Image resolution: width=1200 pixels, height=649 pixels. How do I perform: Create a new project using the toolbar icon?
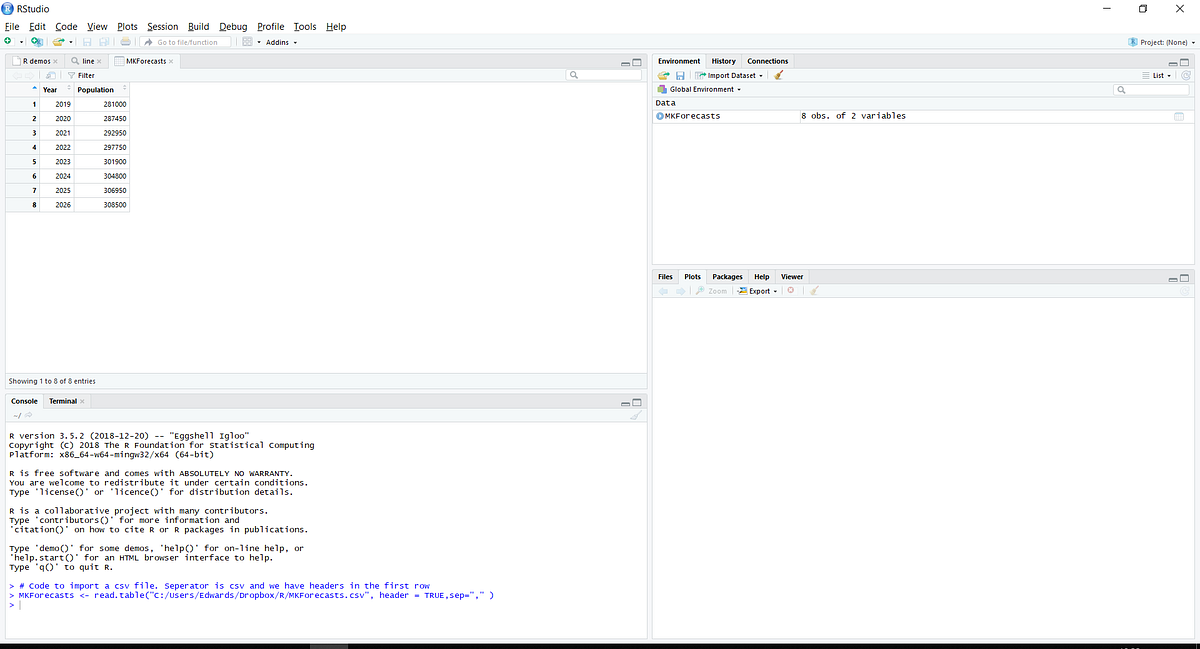[36, 41]
